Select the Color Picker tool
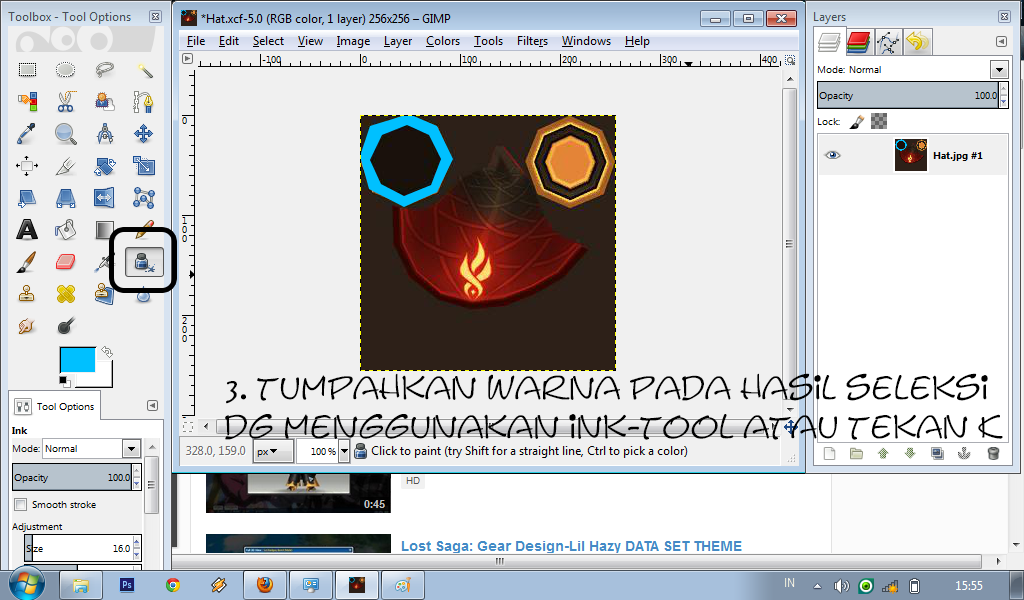 tap(27, 134)
